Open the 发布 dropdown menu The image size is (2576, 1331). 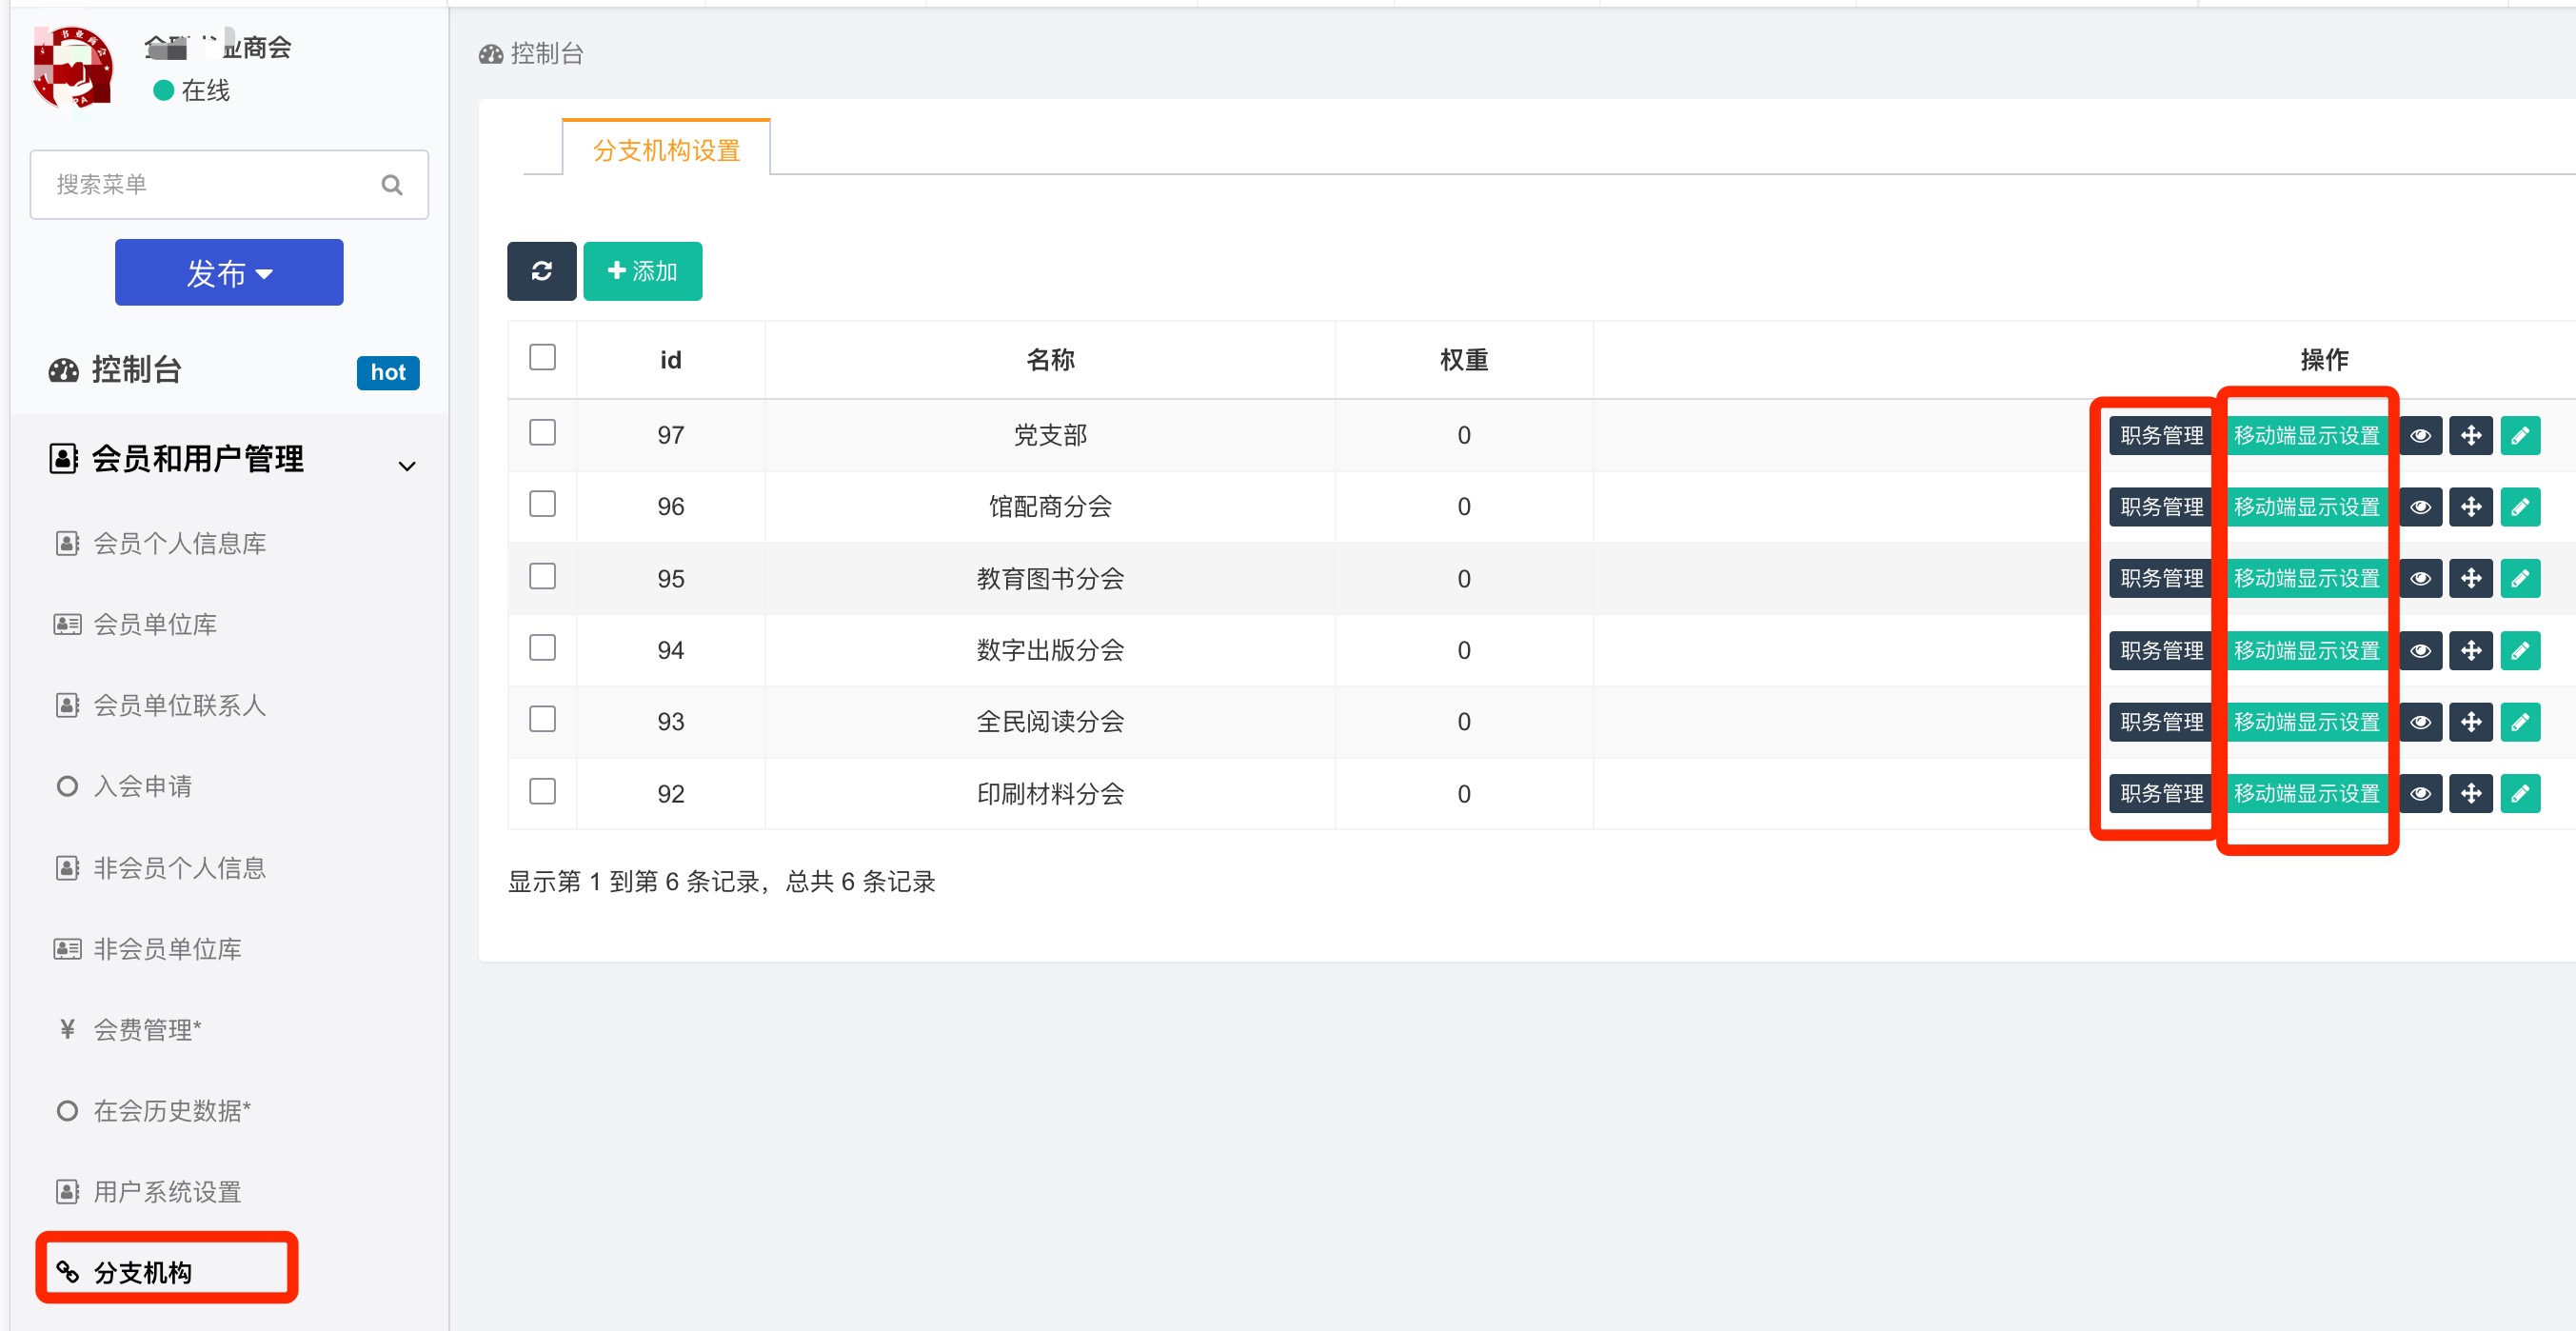[229, 272]
